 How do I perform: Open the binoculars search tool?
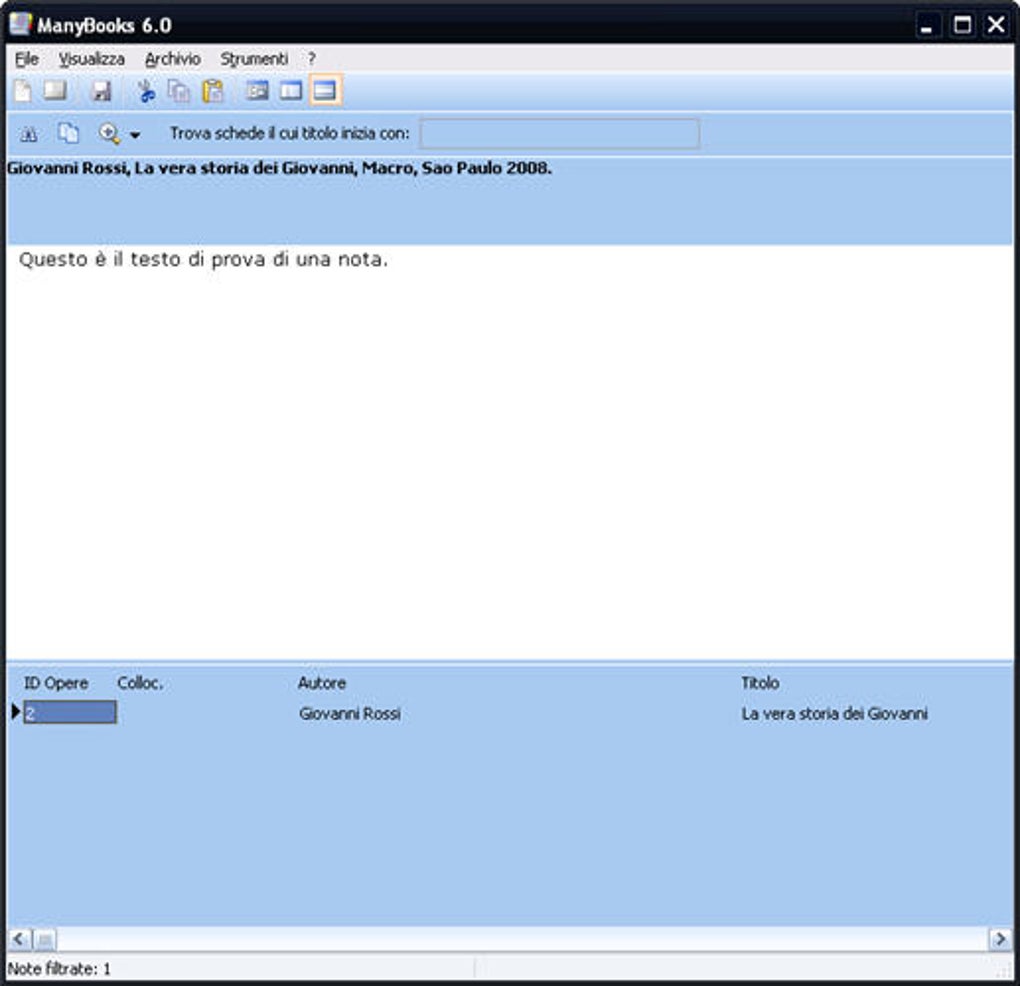click(27, 131)
